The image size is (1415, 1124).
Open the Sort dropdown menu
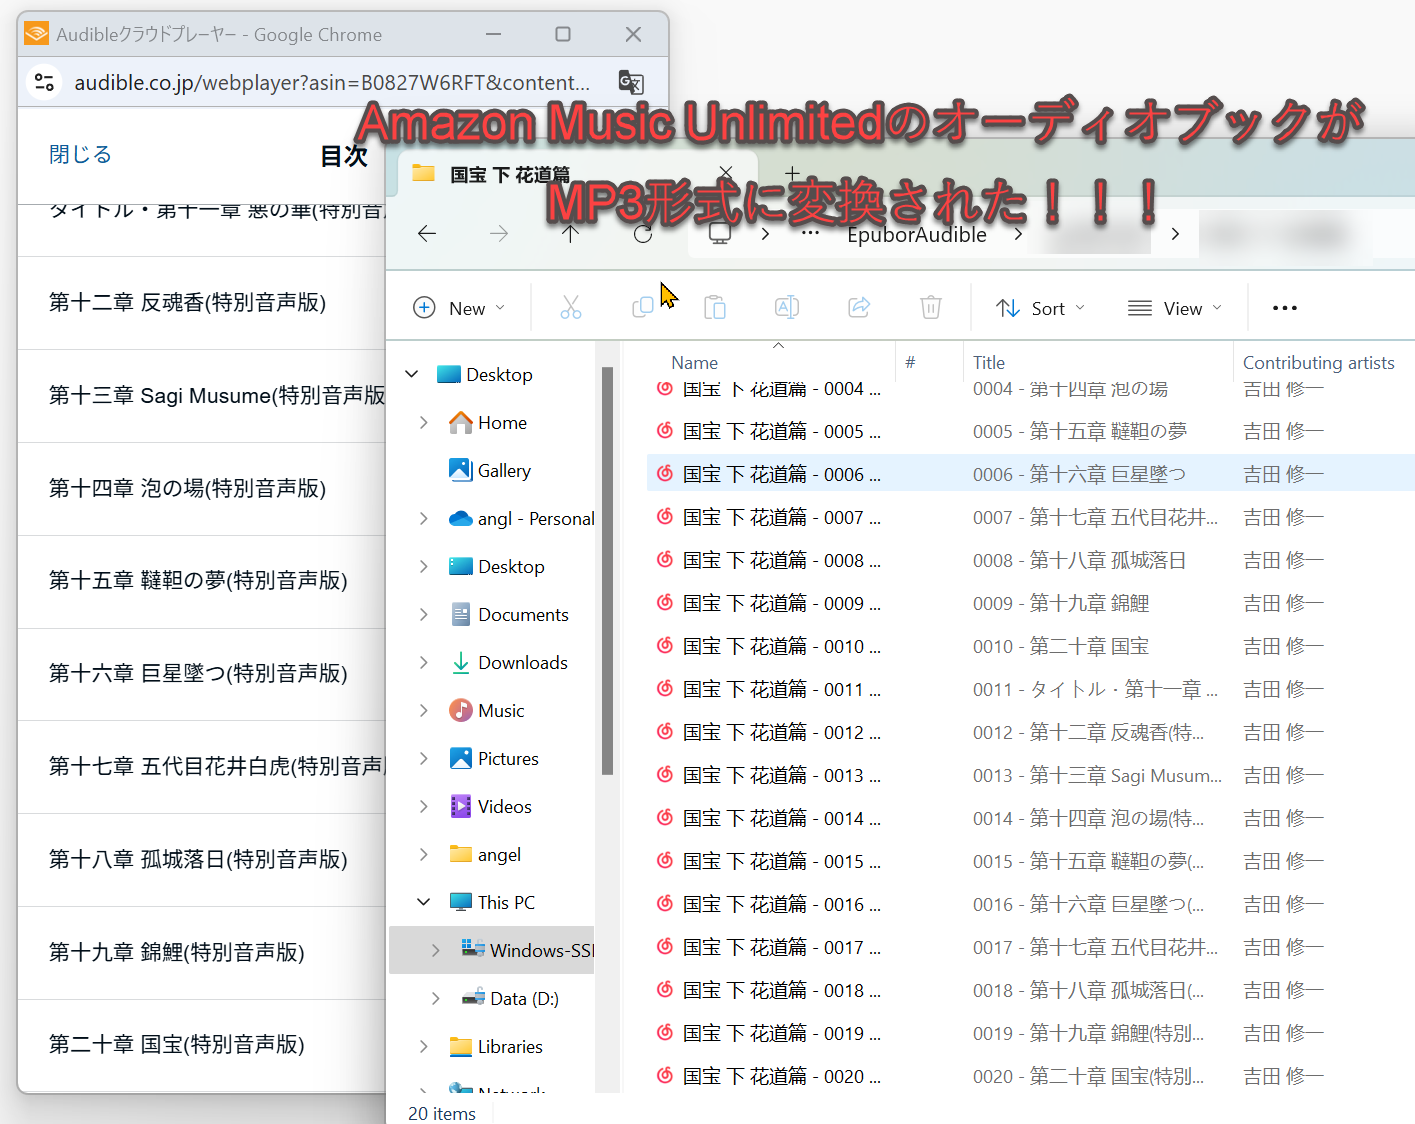coord(1041,308)
